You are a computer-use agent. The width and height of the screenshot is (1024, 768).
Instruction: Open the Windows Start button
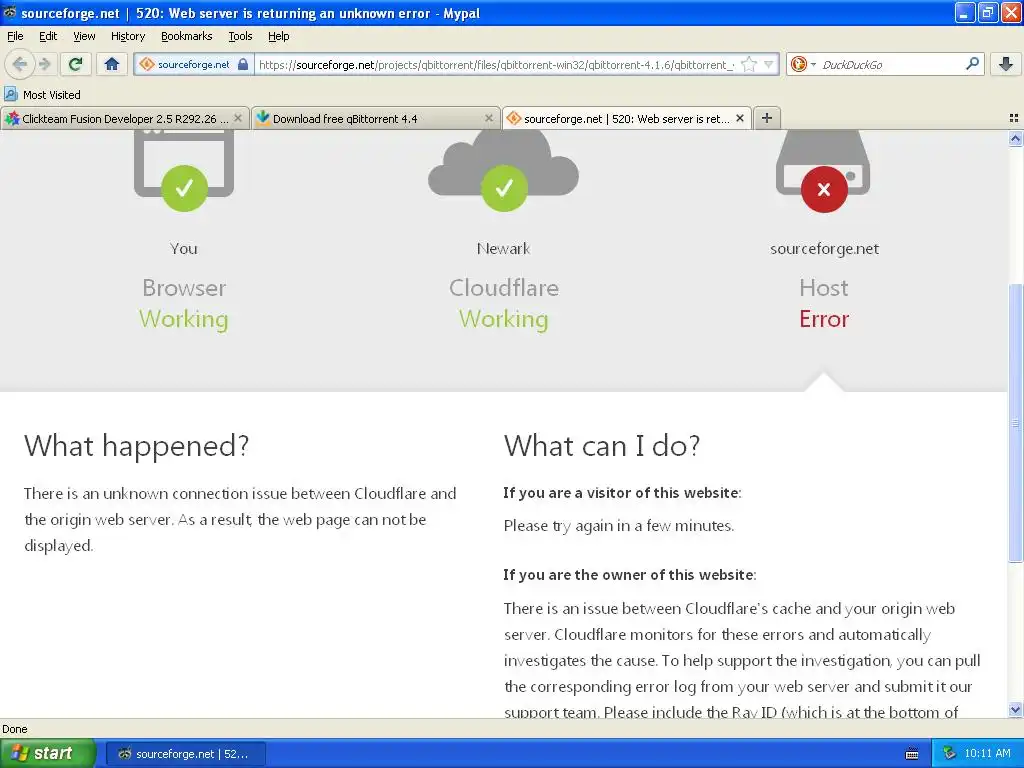pyautogui.click(x=47, y=753)
